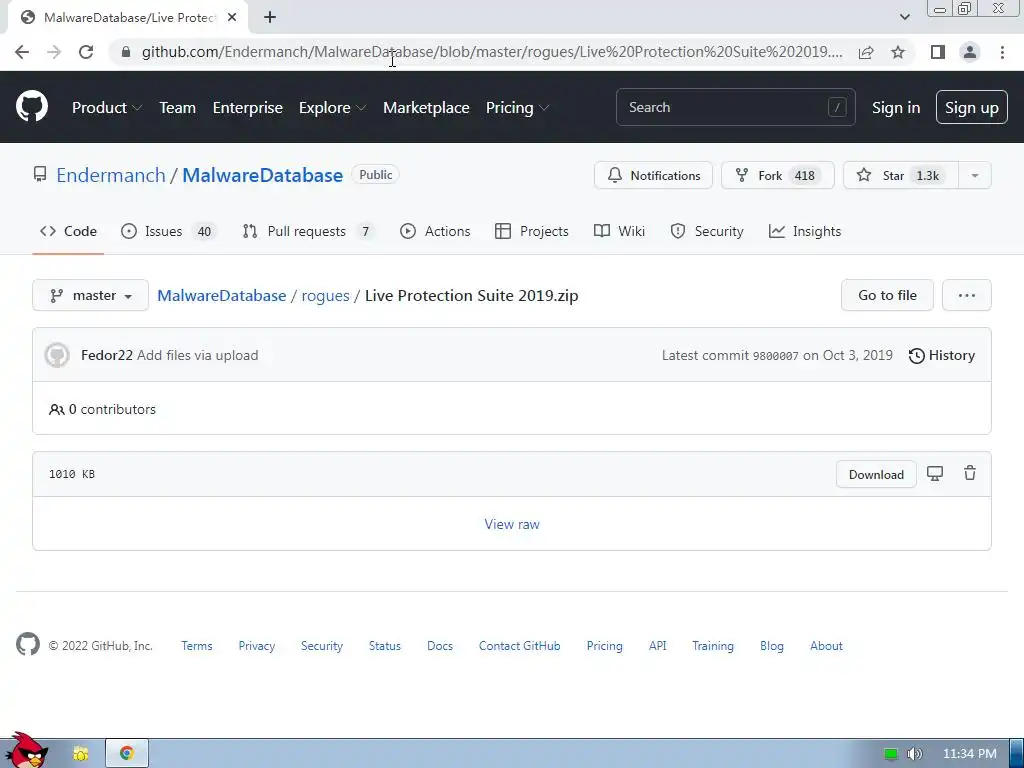Open MalwareDatabase in the breadcrumb path
Image resolution: width=1024 pixels, height=768 pixels.
click(222, 295)
